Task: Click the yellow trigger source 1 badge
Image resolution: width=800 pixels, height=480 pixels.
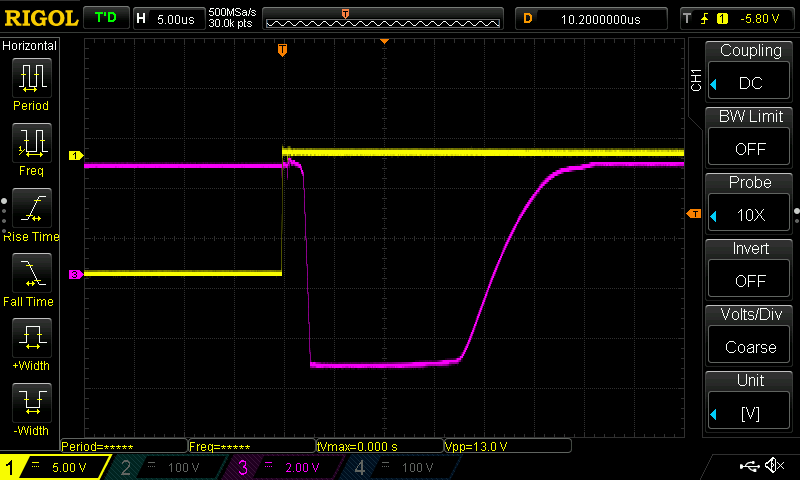Action: [722, 19]
